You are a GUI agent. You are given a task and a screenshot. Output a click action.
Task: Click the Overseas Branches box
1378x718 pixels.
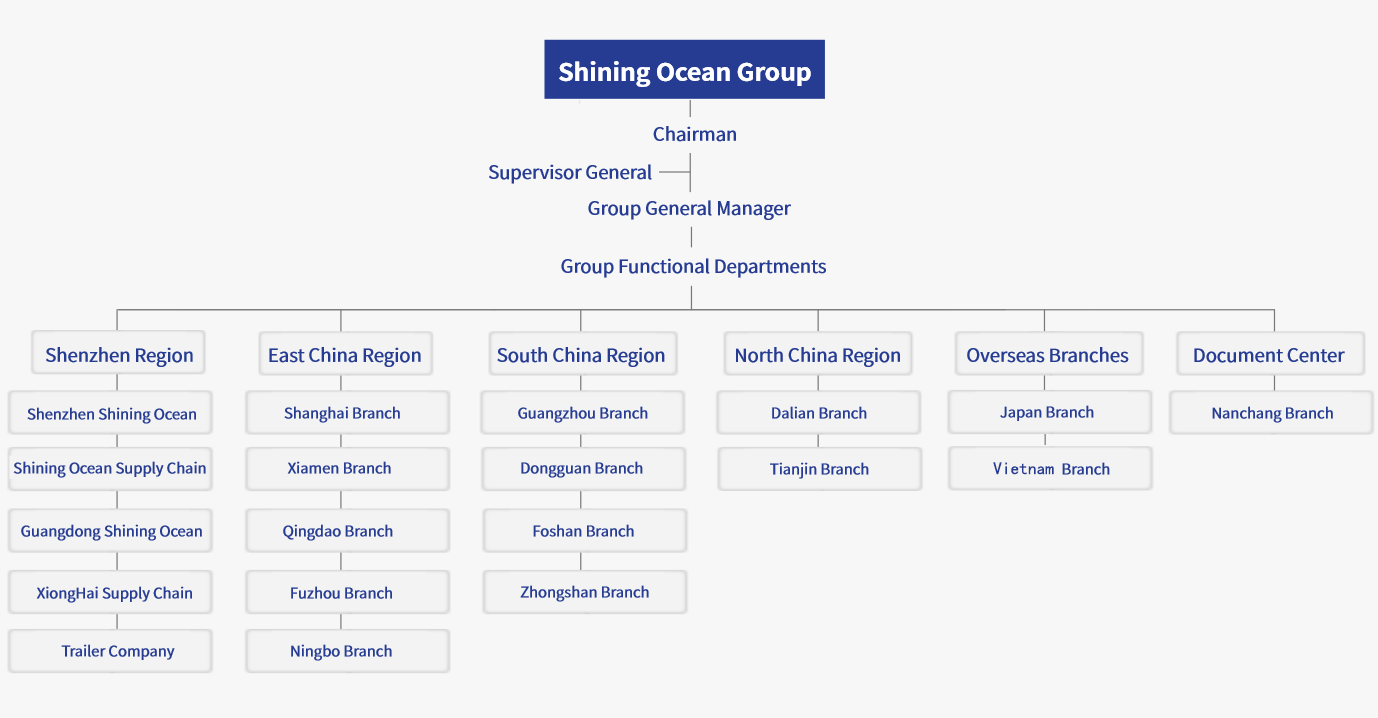point(1047,355)
